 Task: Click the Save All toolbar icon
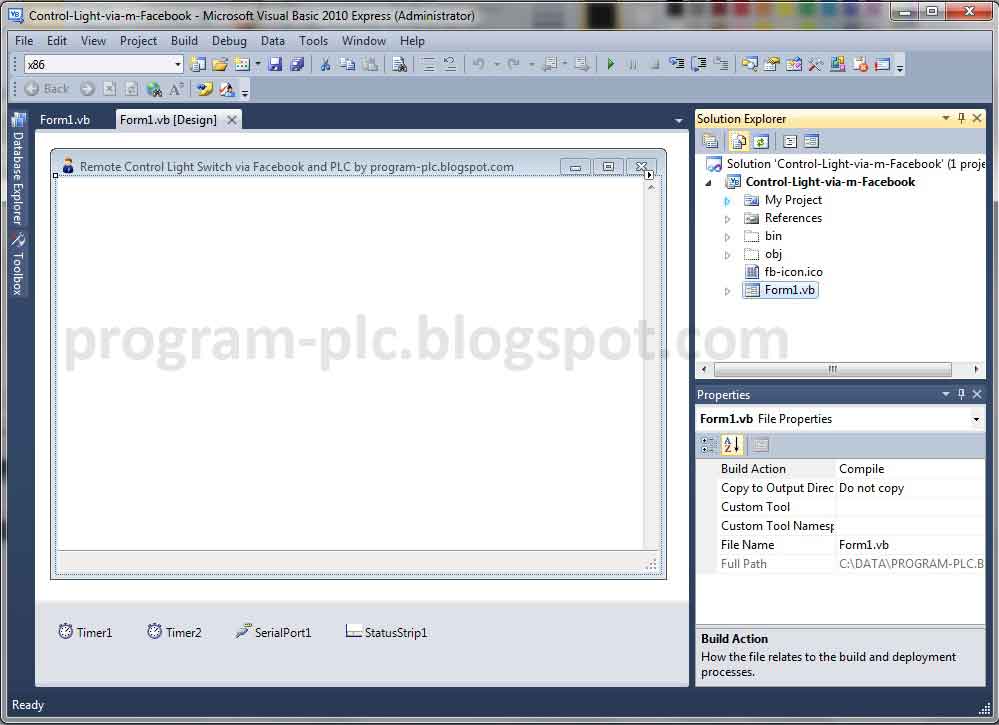click(297, 64)
